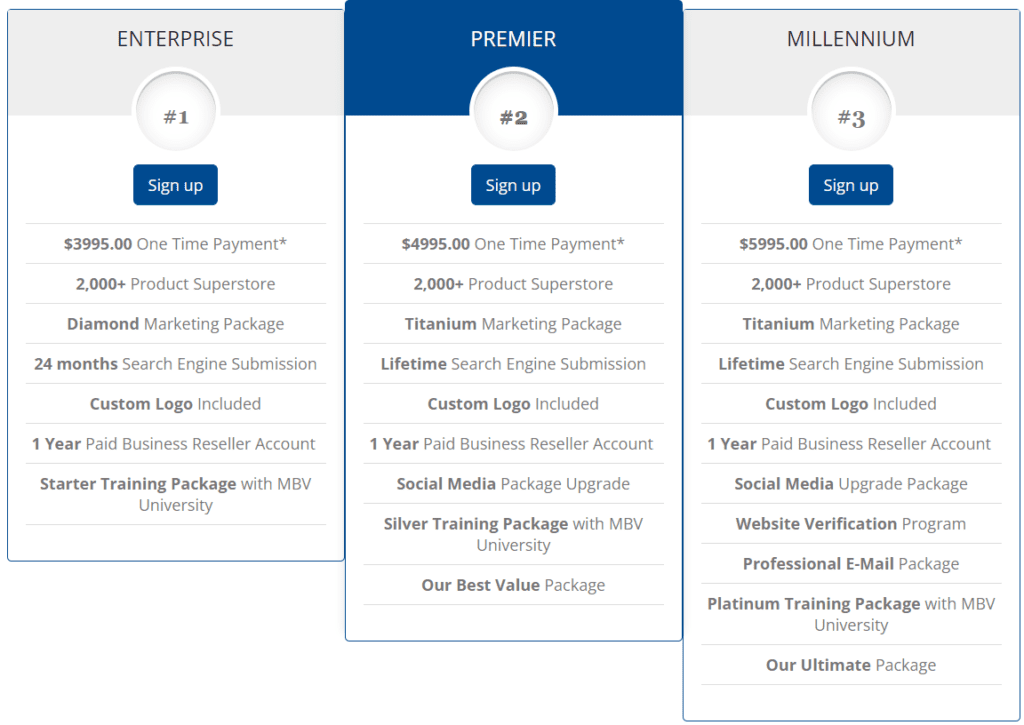Click the ENTERPRISE column header
1024x725 pixels.
point(175,39)
